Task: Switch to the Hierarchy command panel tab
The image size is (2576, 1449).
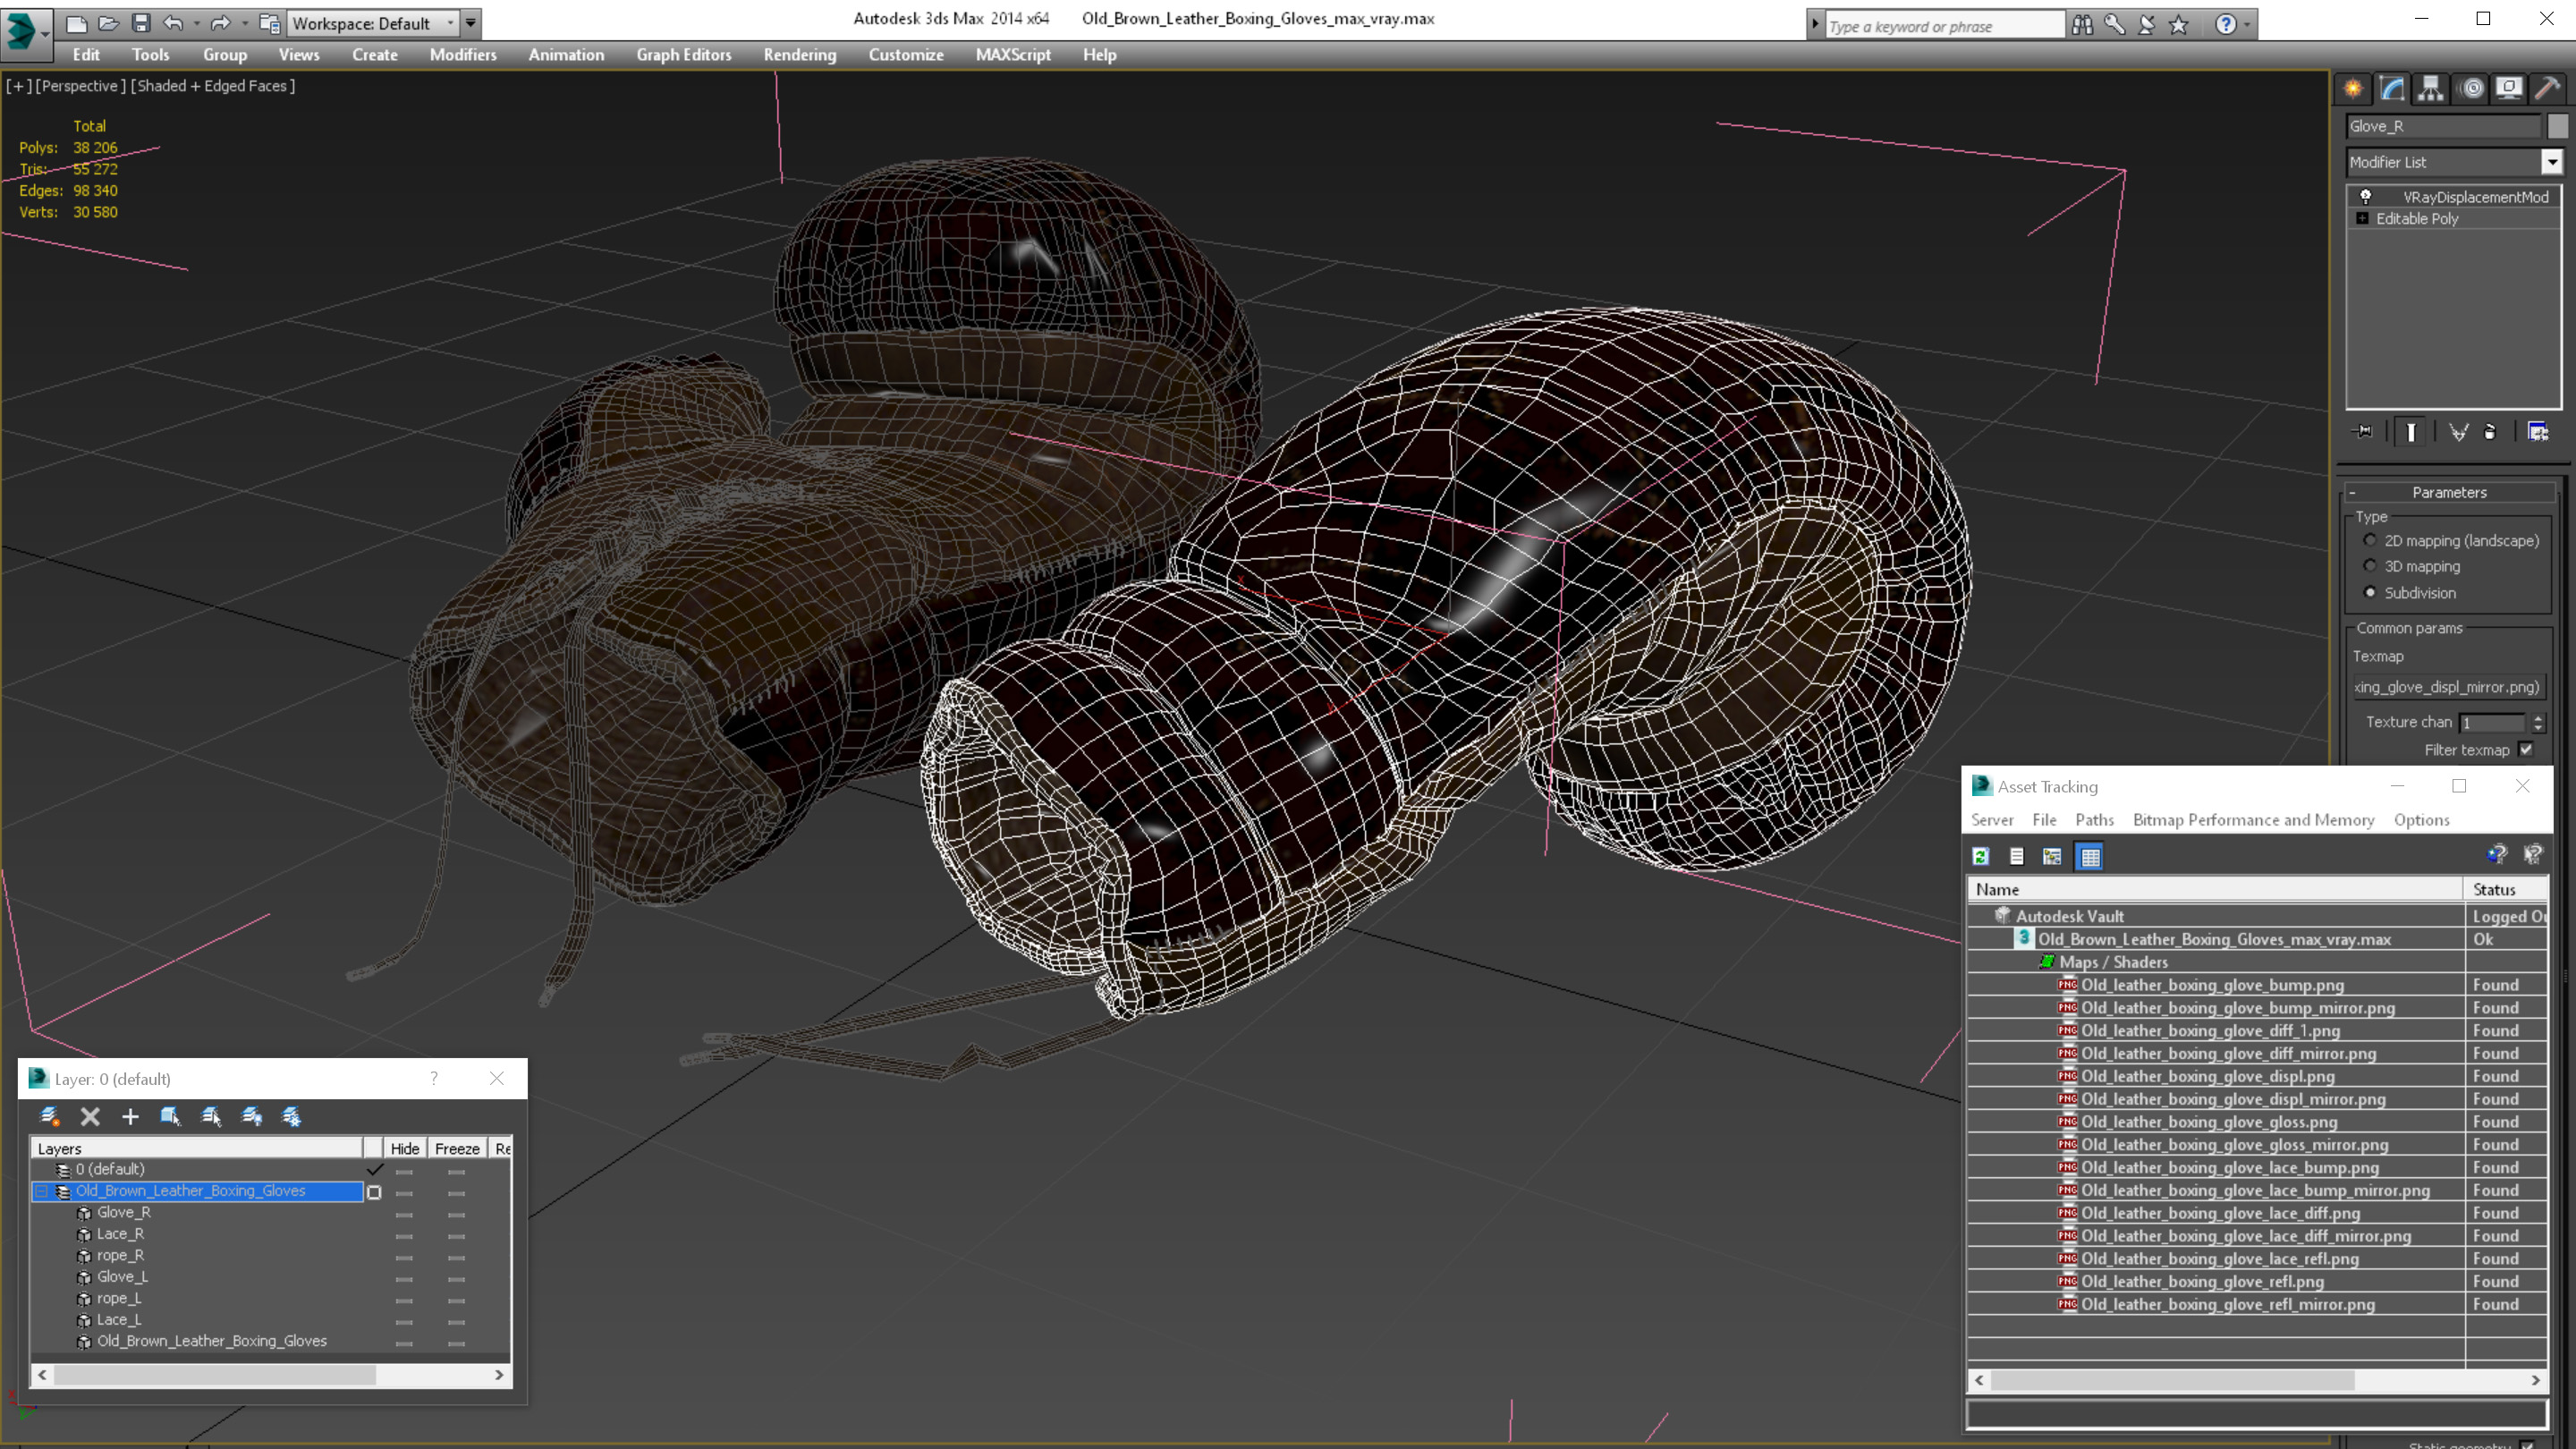Action: point(2431,88)
